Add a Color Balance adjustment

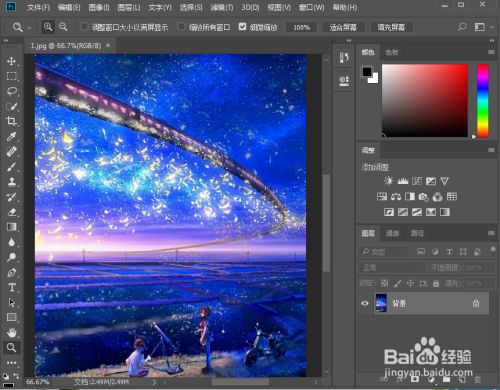pyautogui.click(x=396, y=197)
